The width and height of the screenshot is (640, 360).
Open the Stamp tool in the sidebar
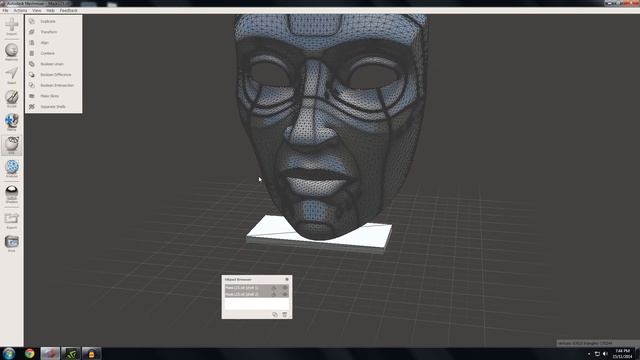(x=11, y=122)
